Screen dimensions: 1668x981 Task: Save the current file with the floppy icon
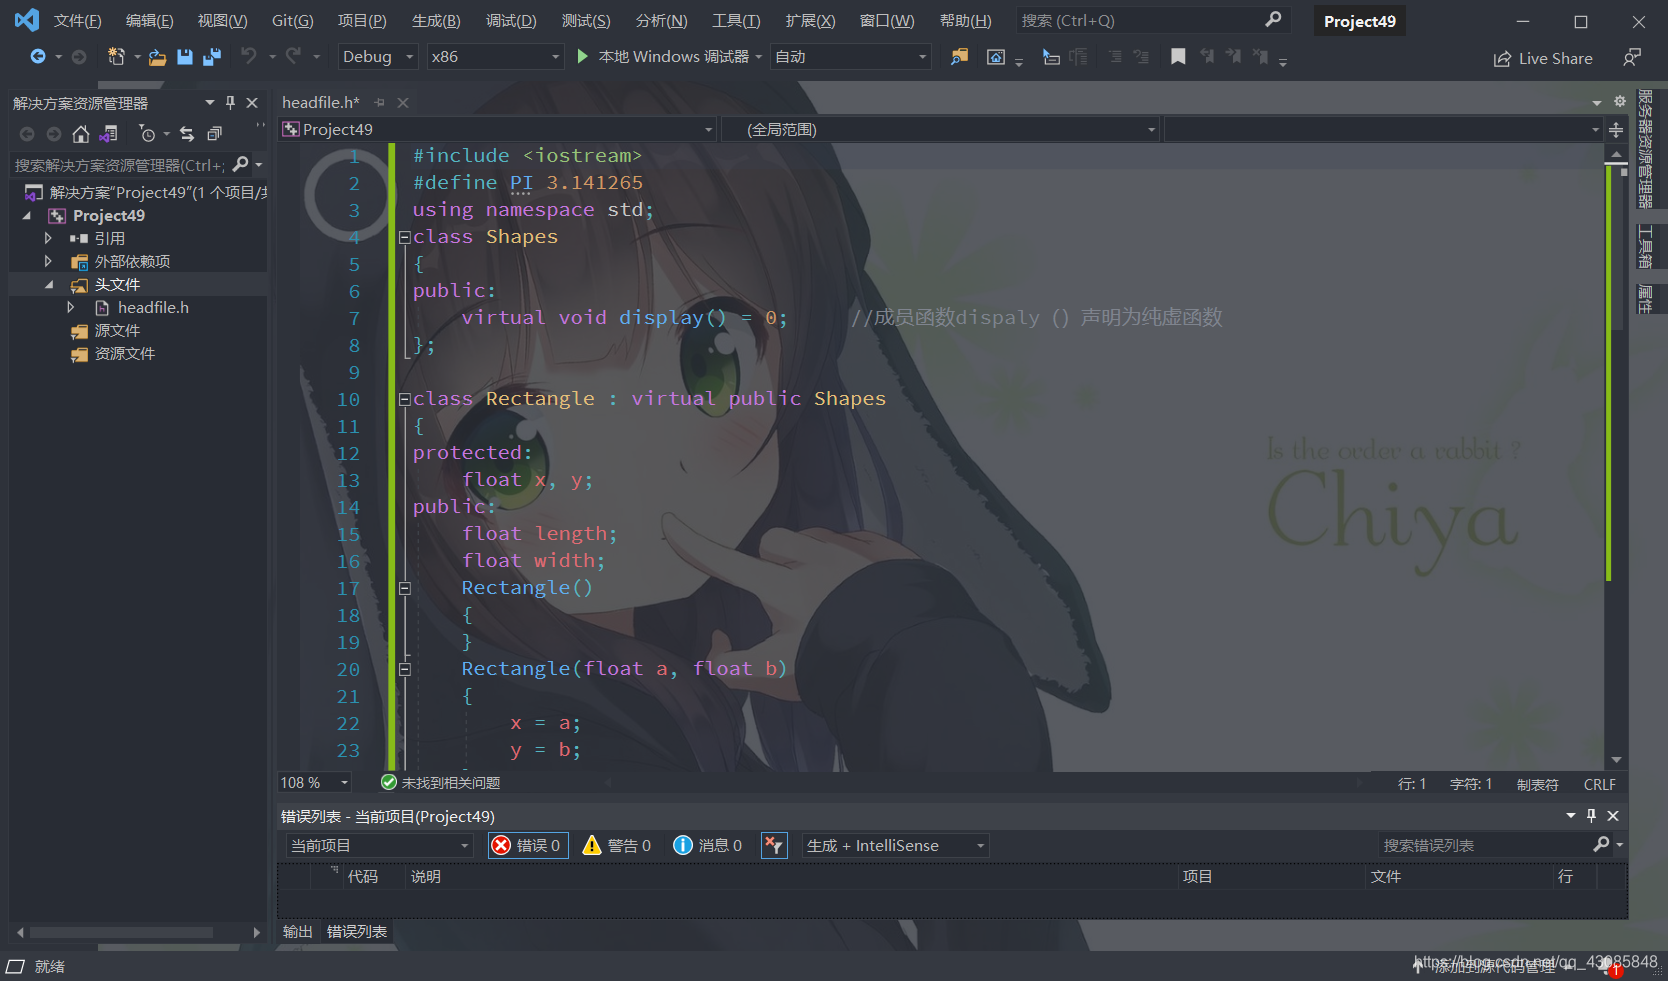[x=185, y=57]
